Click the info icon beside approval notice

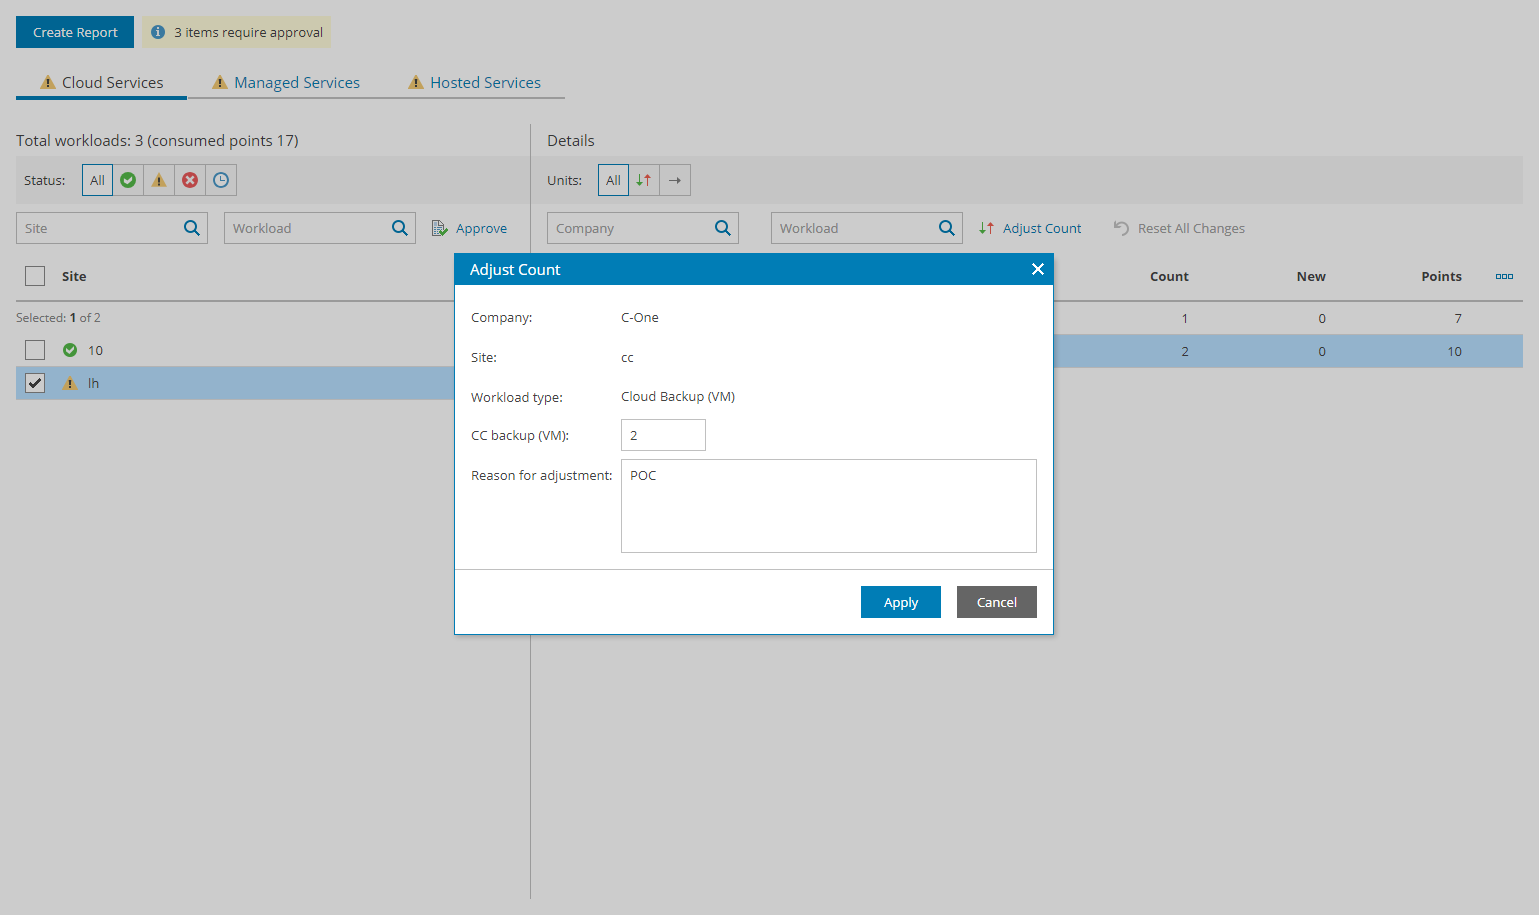pos(159,31)
